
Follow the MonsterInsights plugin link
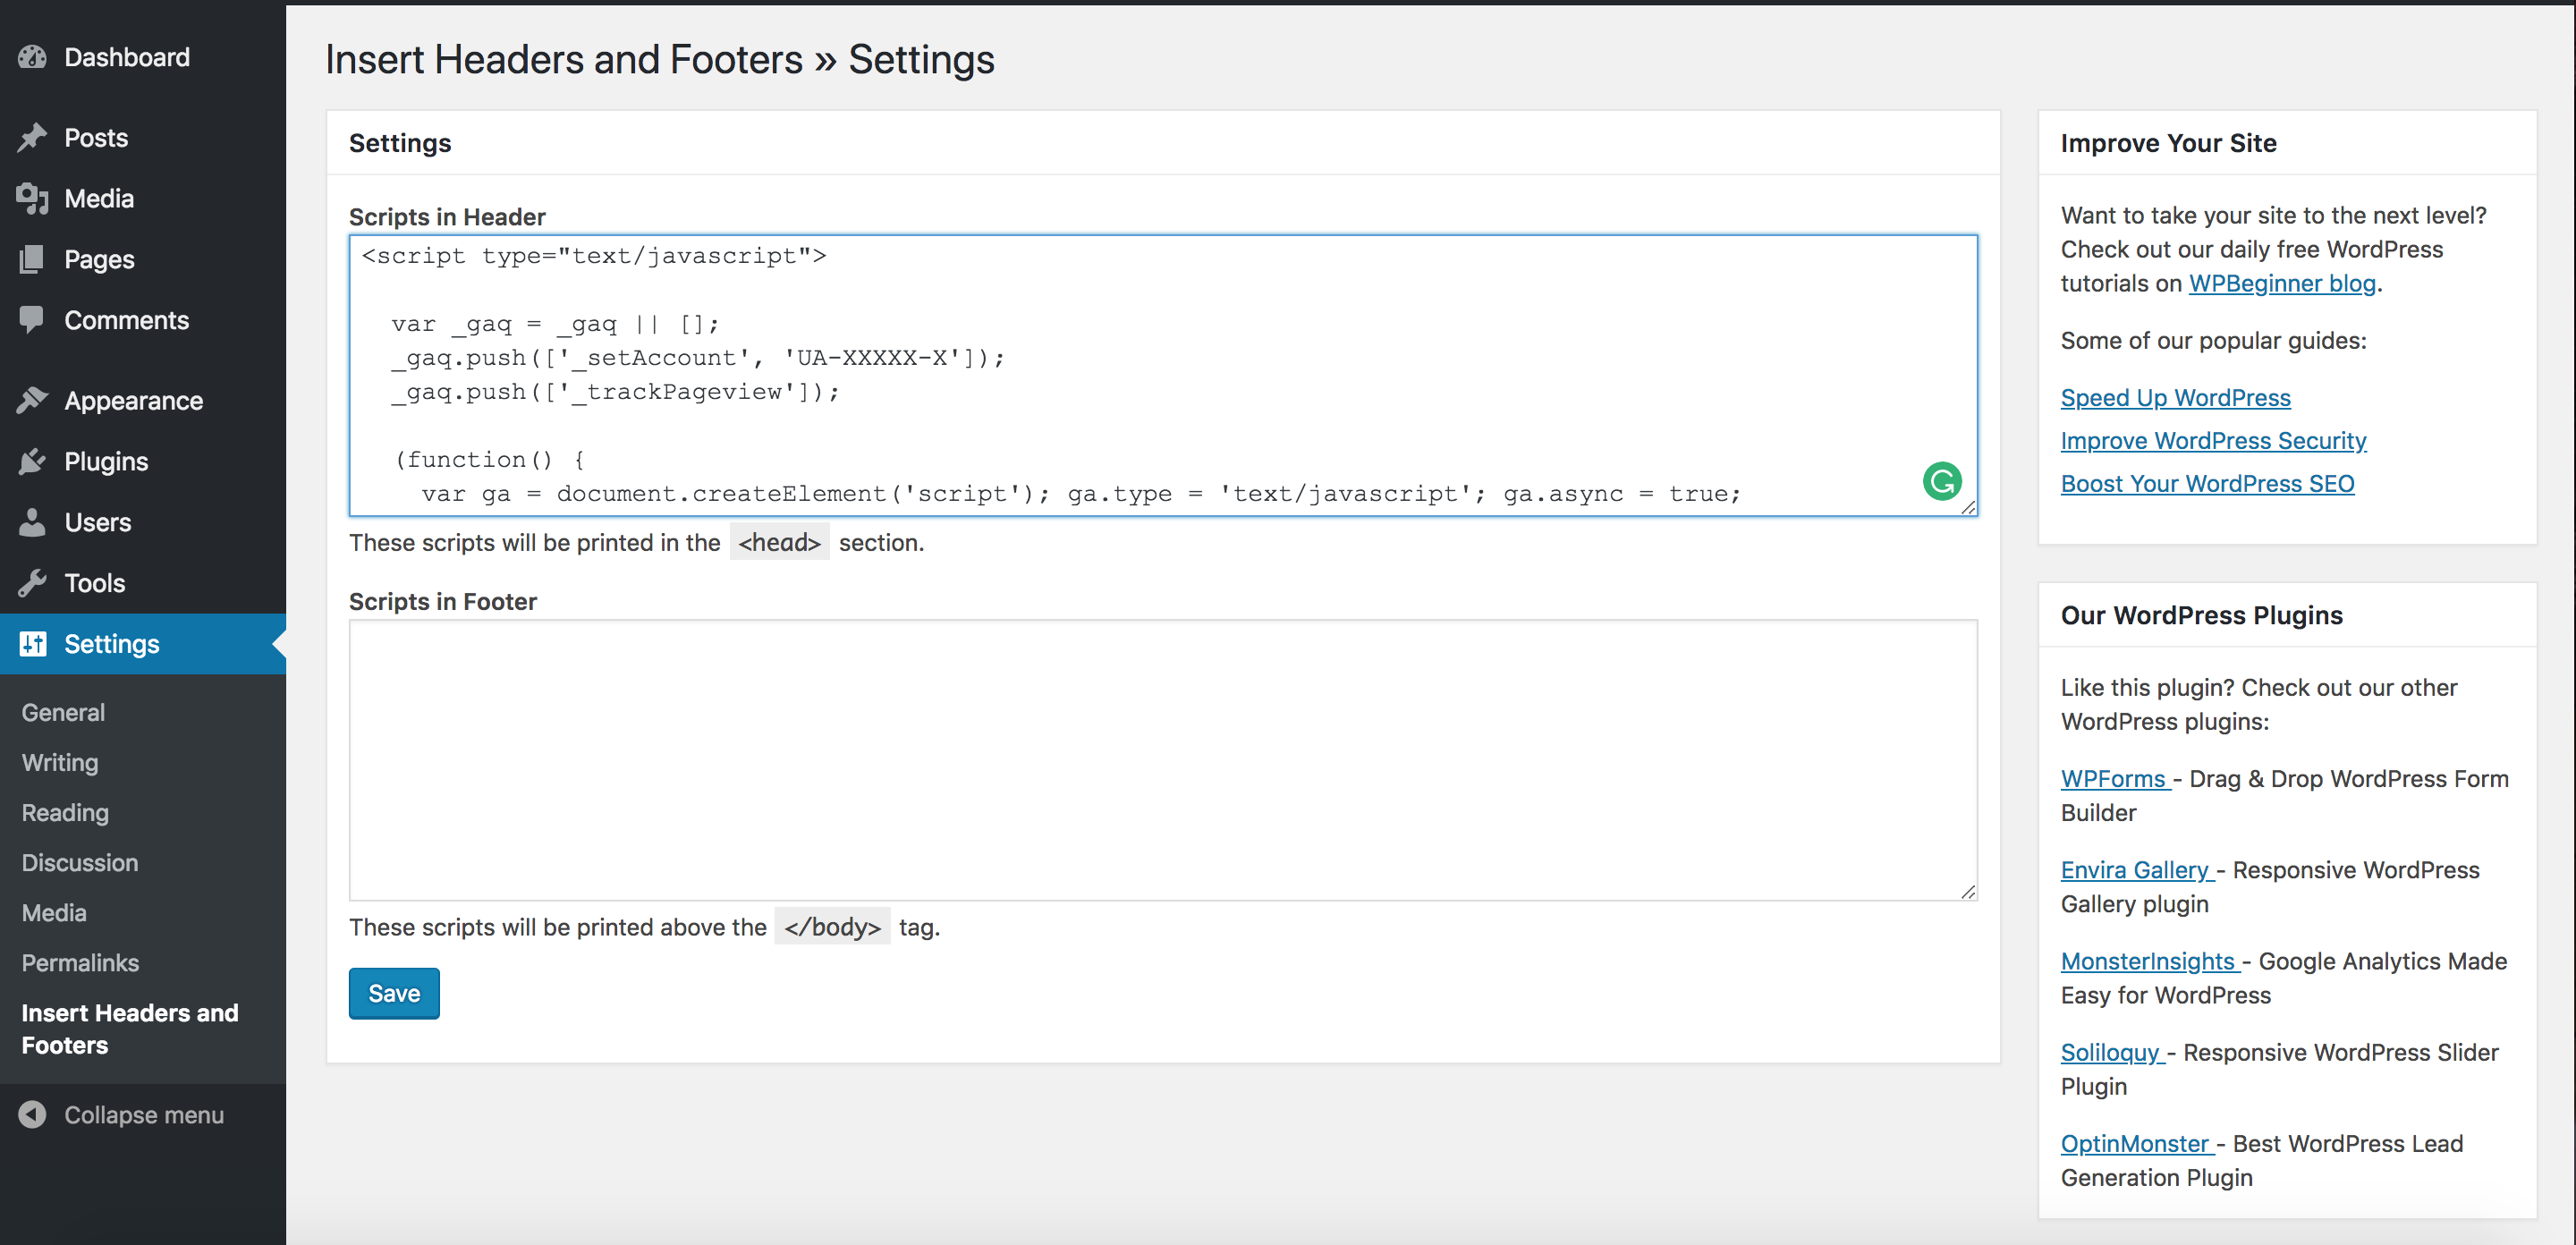[2147, 961]
